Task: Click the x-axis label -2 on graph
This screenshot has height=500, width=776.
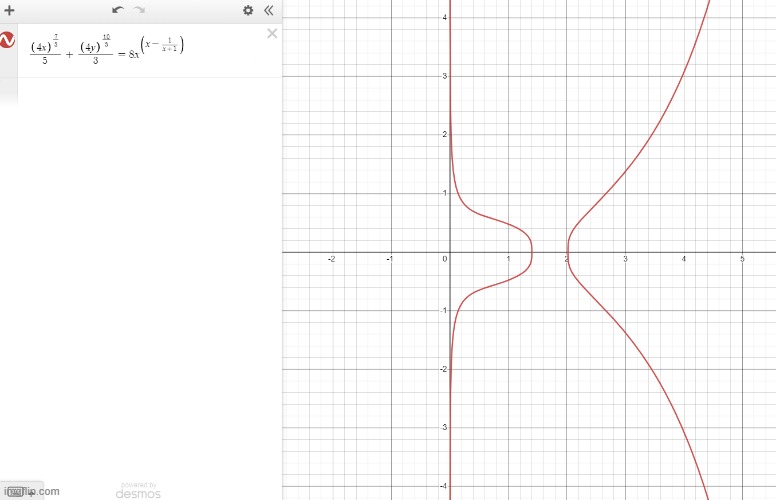Action: [x=331, y=260]
